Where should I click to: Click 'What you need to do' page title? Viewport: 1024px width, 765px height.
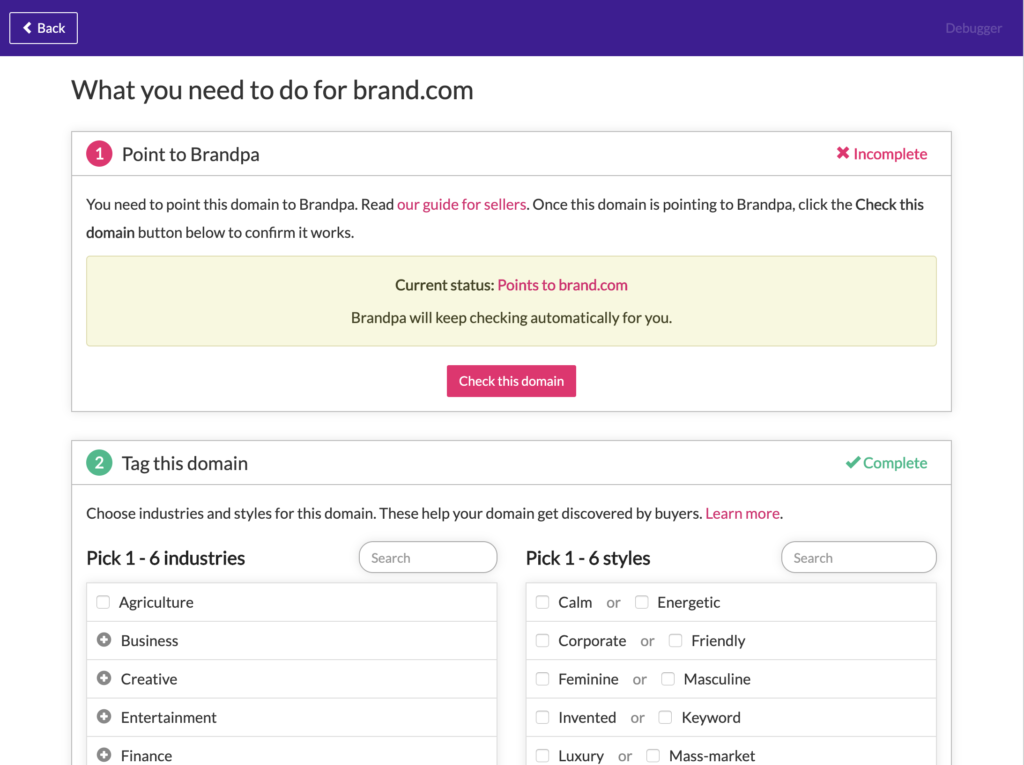tap(272, 90)
